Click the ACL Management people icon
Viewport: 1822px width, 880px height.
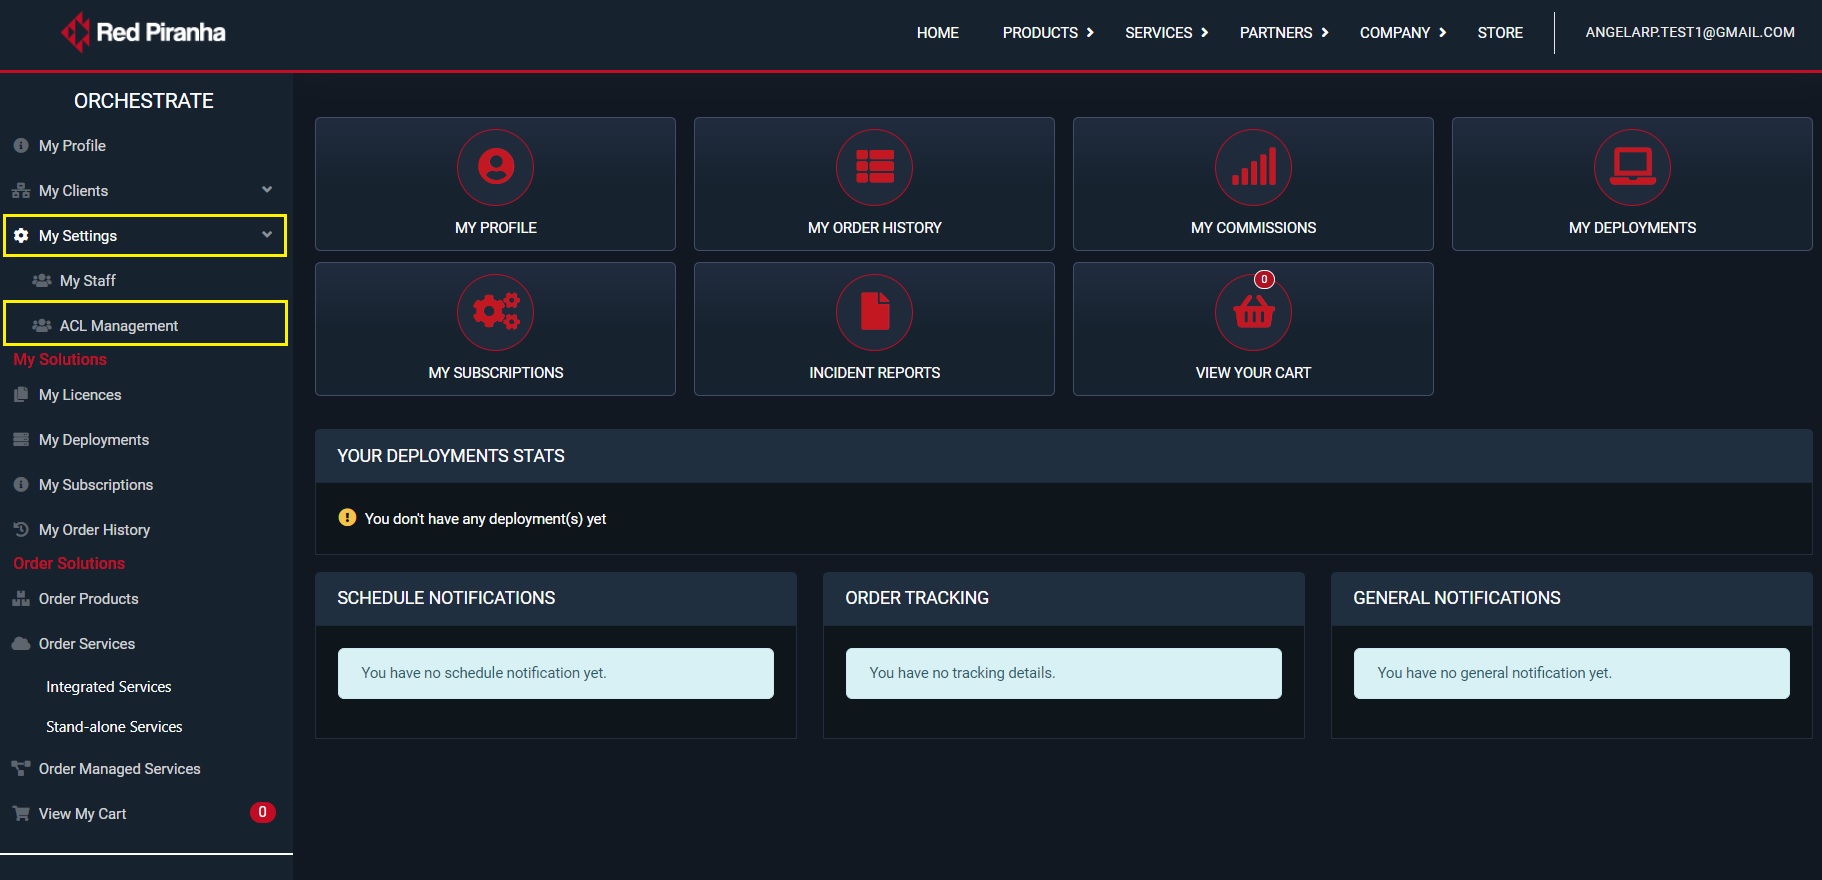click(42, 326)
